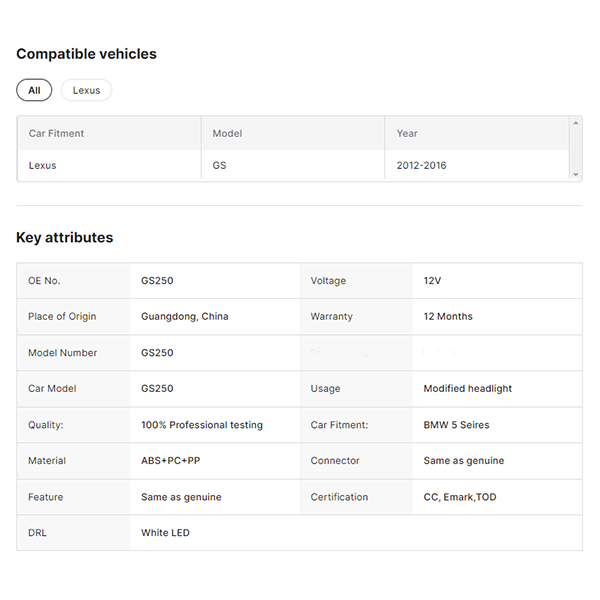The image size is (600, 600).
Task: Click the OE No. value GS250
Action: click(x=157, y=281)
